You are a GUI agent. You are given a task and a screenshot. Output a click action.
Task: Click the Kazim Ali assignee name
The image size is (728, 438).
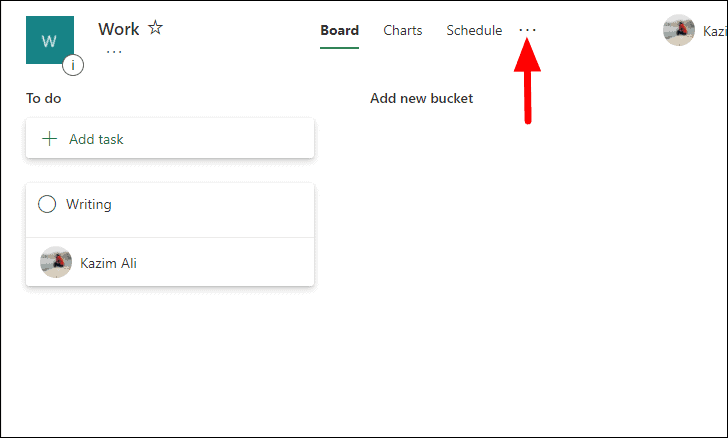109,263
